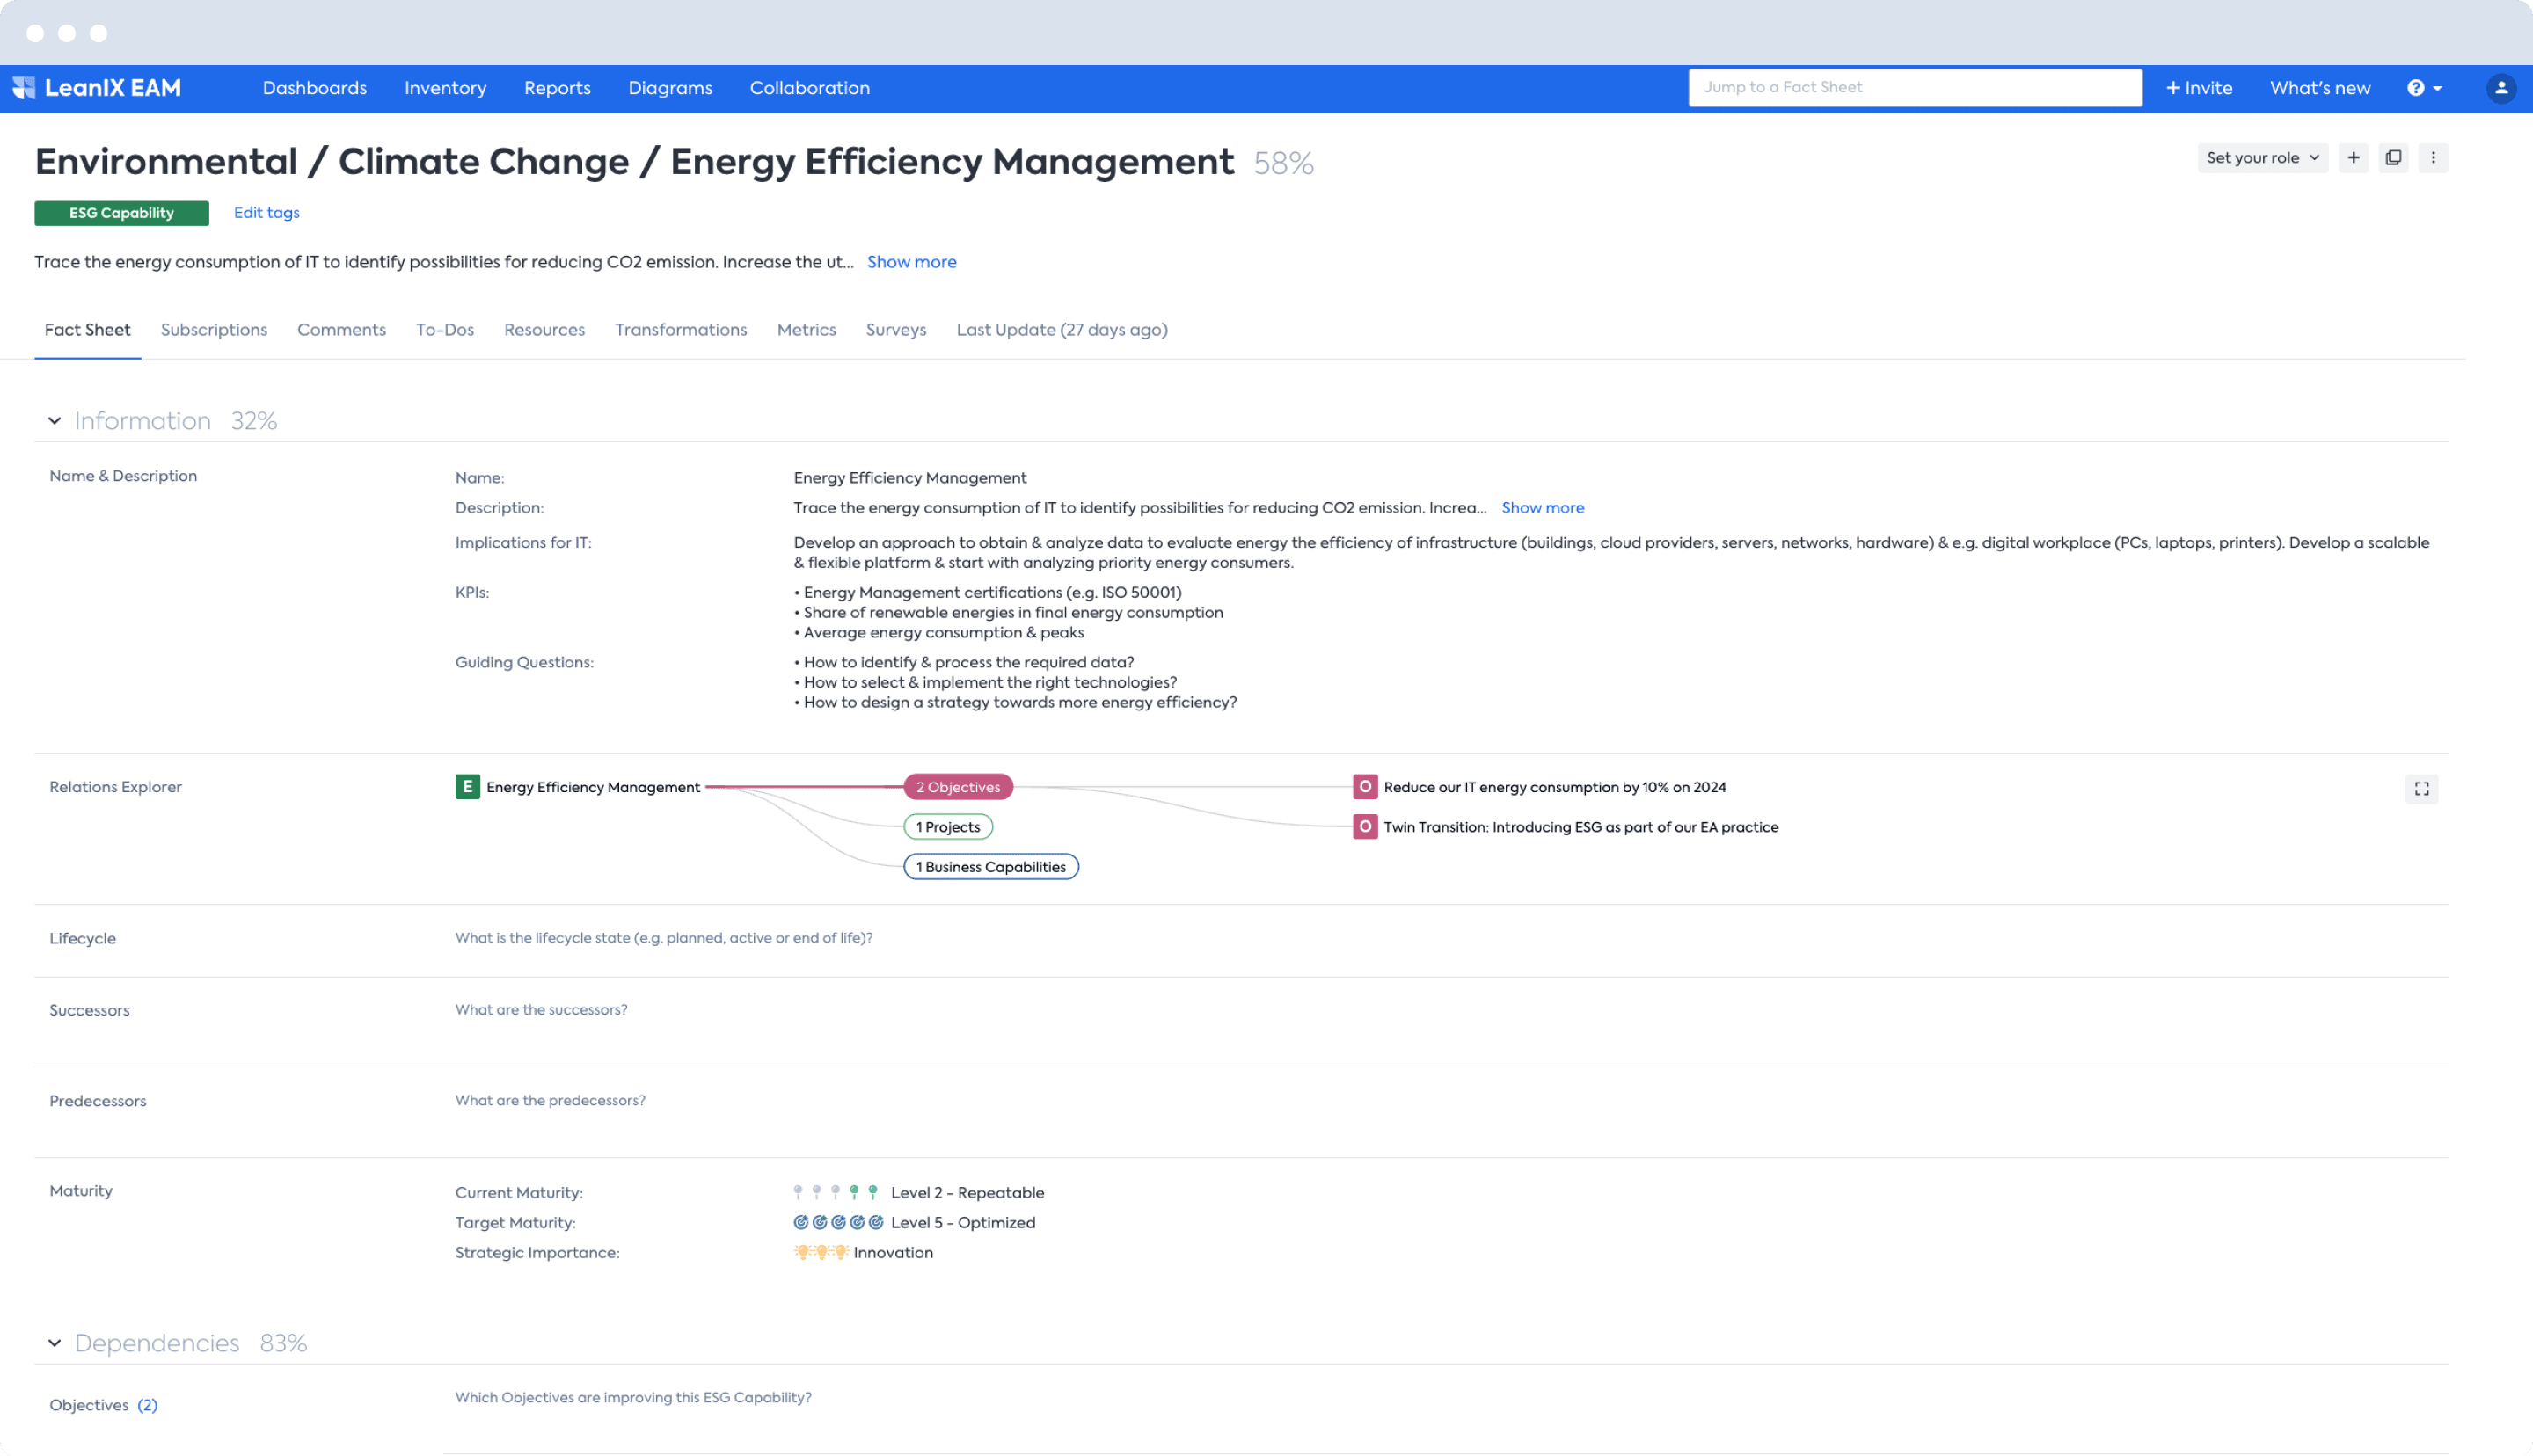Click Share of renewable energies KPI line
The image size is (2533, 1456).
coord(1008,613)
